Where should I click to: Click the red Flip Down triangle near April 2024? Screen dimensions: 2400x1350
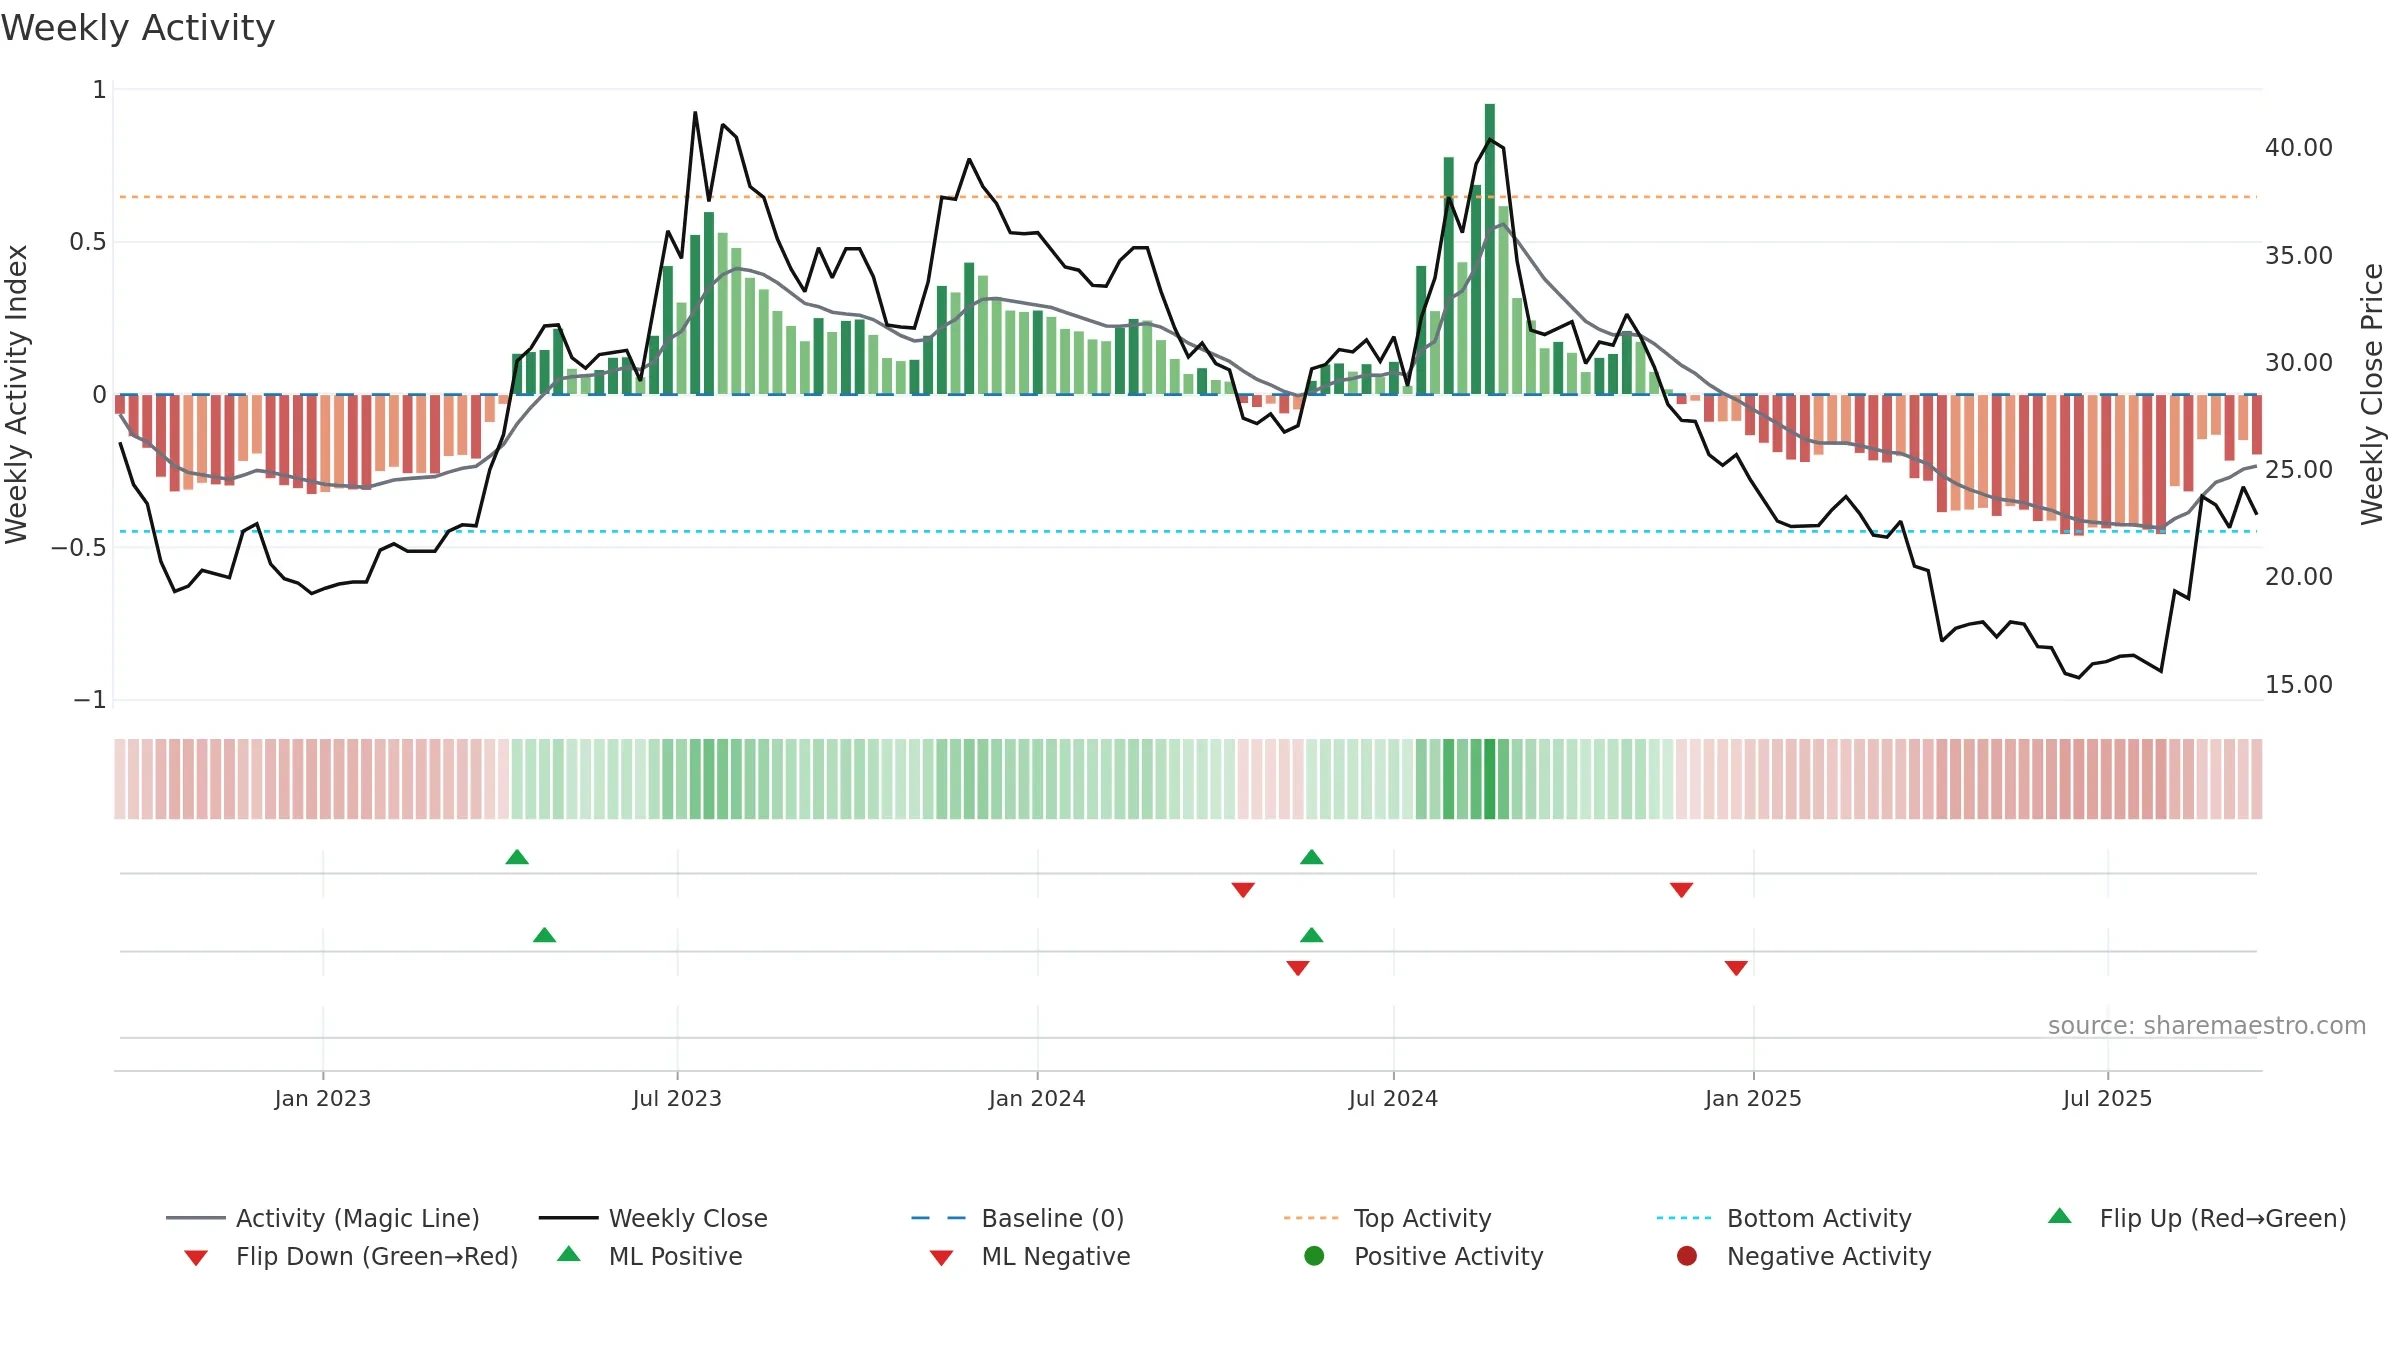click(x=1243, y=890)
